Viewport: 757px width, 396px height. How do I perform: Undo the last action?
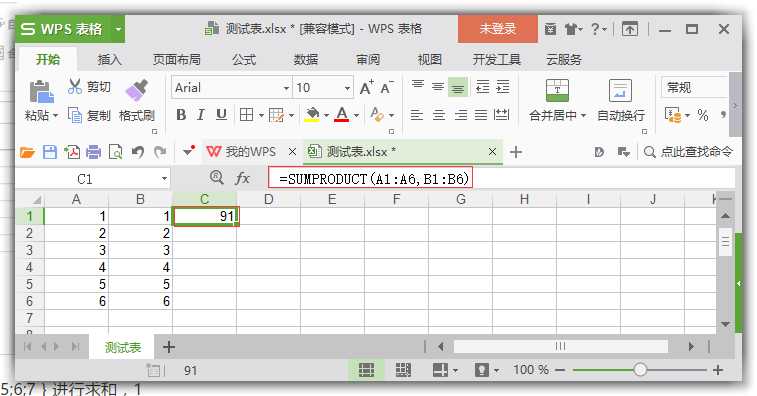(138, 153)
